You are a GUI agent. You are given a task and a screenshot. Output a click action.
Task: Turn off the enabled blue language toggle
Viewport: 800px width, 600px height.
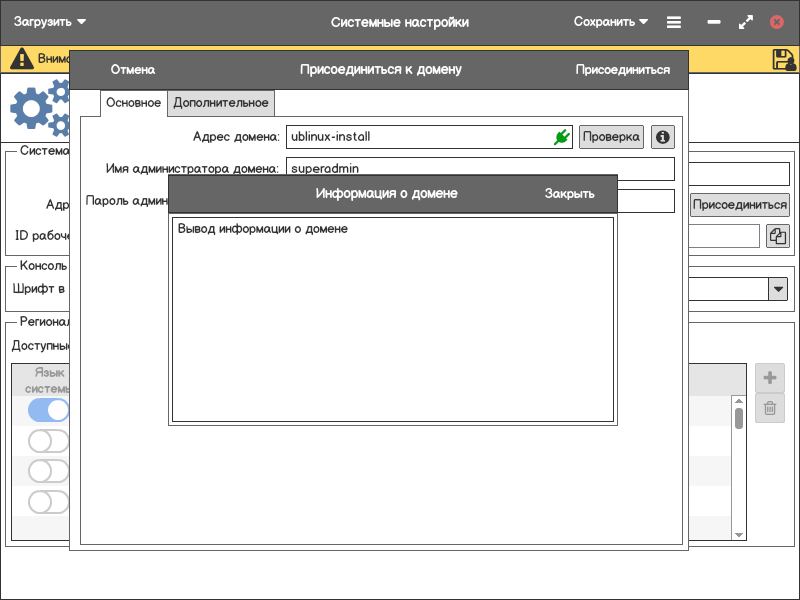coord(48,410)
